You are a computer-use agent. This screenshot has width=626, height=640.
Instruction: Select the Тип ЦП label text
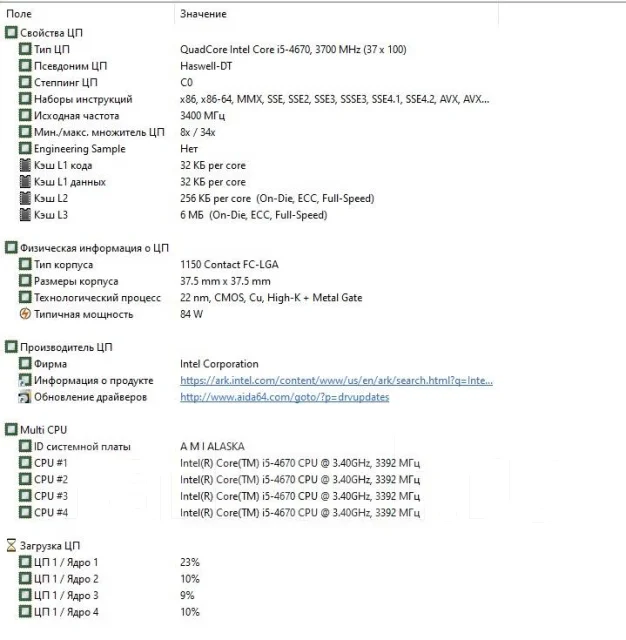tap(52, 49)
